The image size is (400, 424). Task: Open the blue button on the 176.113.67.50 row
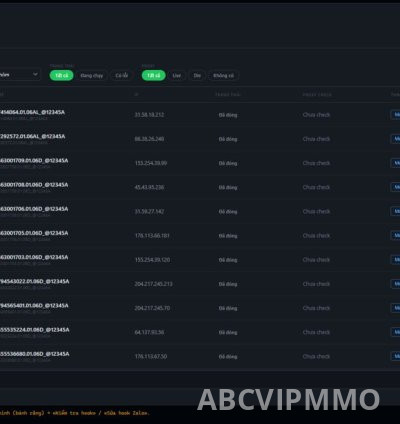coord(395,356)
